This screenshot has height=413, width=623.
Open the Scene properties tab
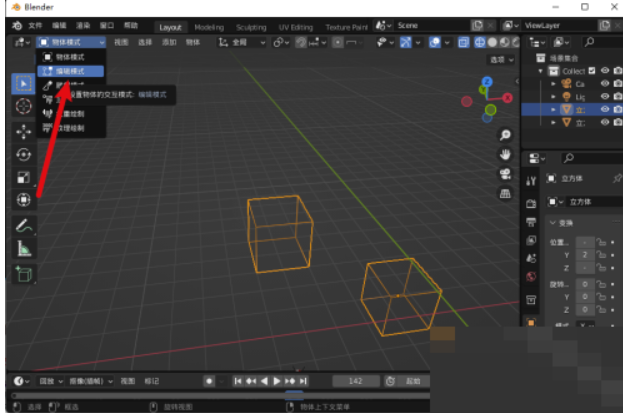pos(531,258)
